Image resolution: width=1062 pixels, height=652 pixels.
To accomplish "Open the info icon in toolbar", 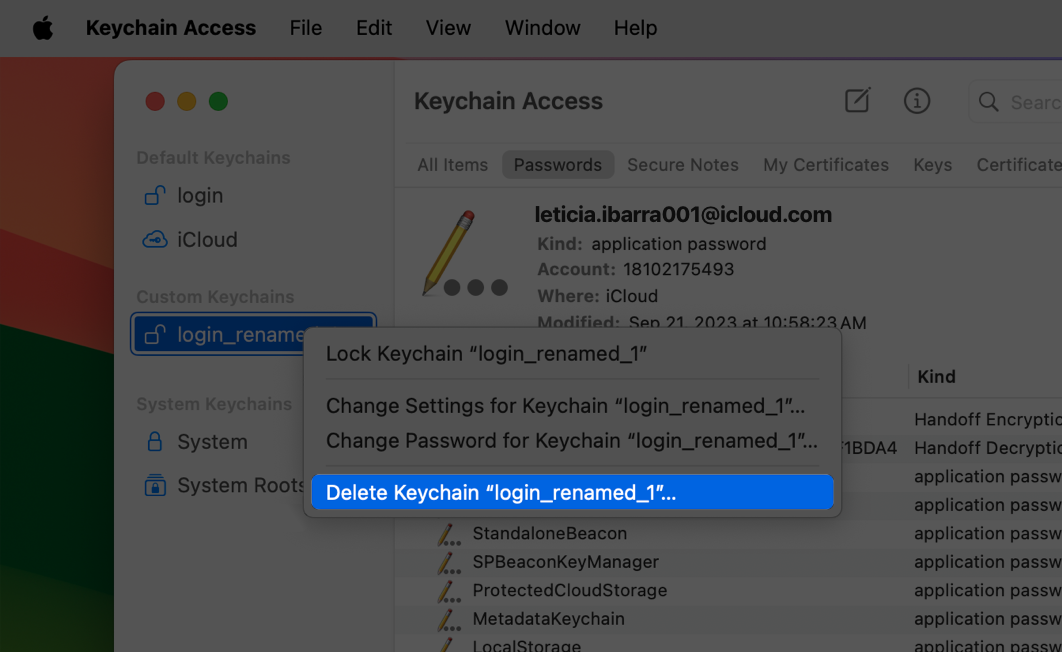I will coord(916,101).
